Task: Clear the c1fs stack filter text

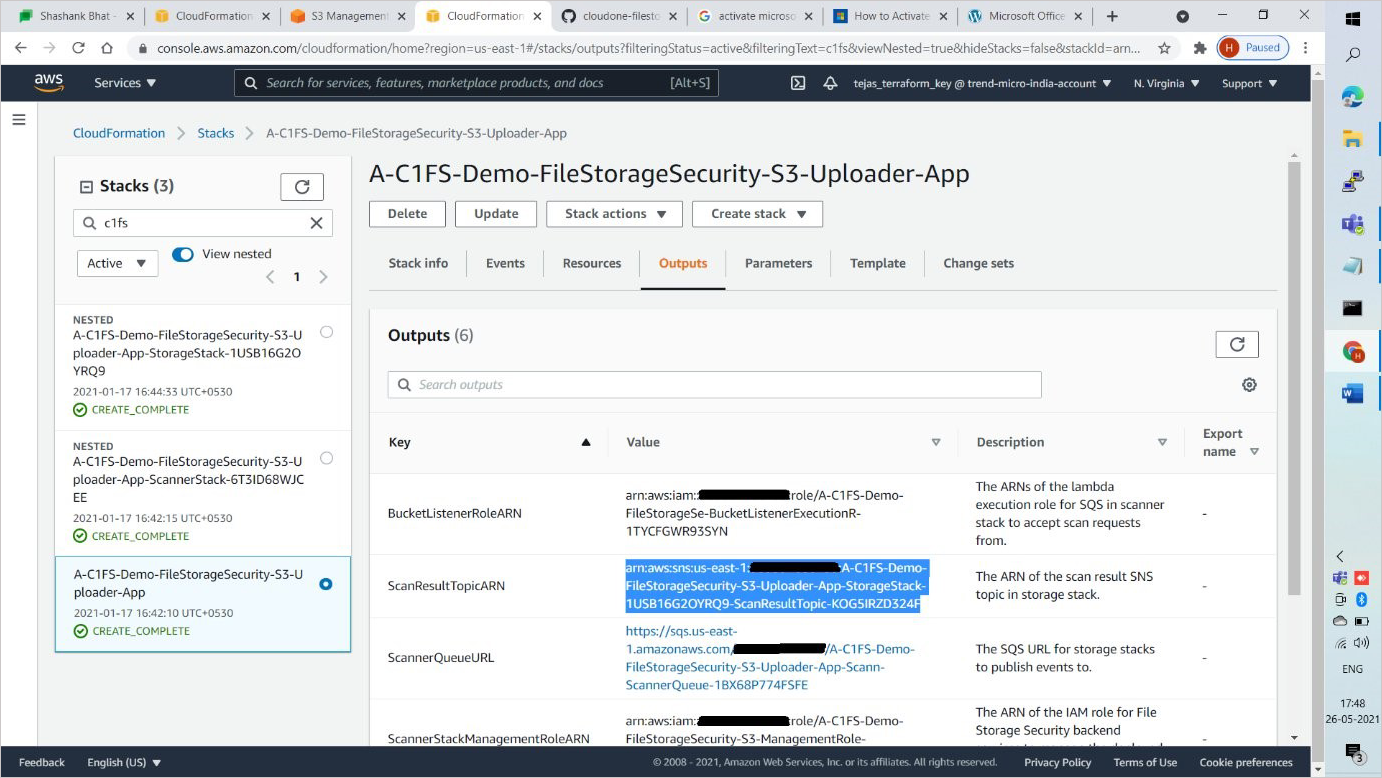Action: [316, 223]
